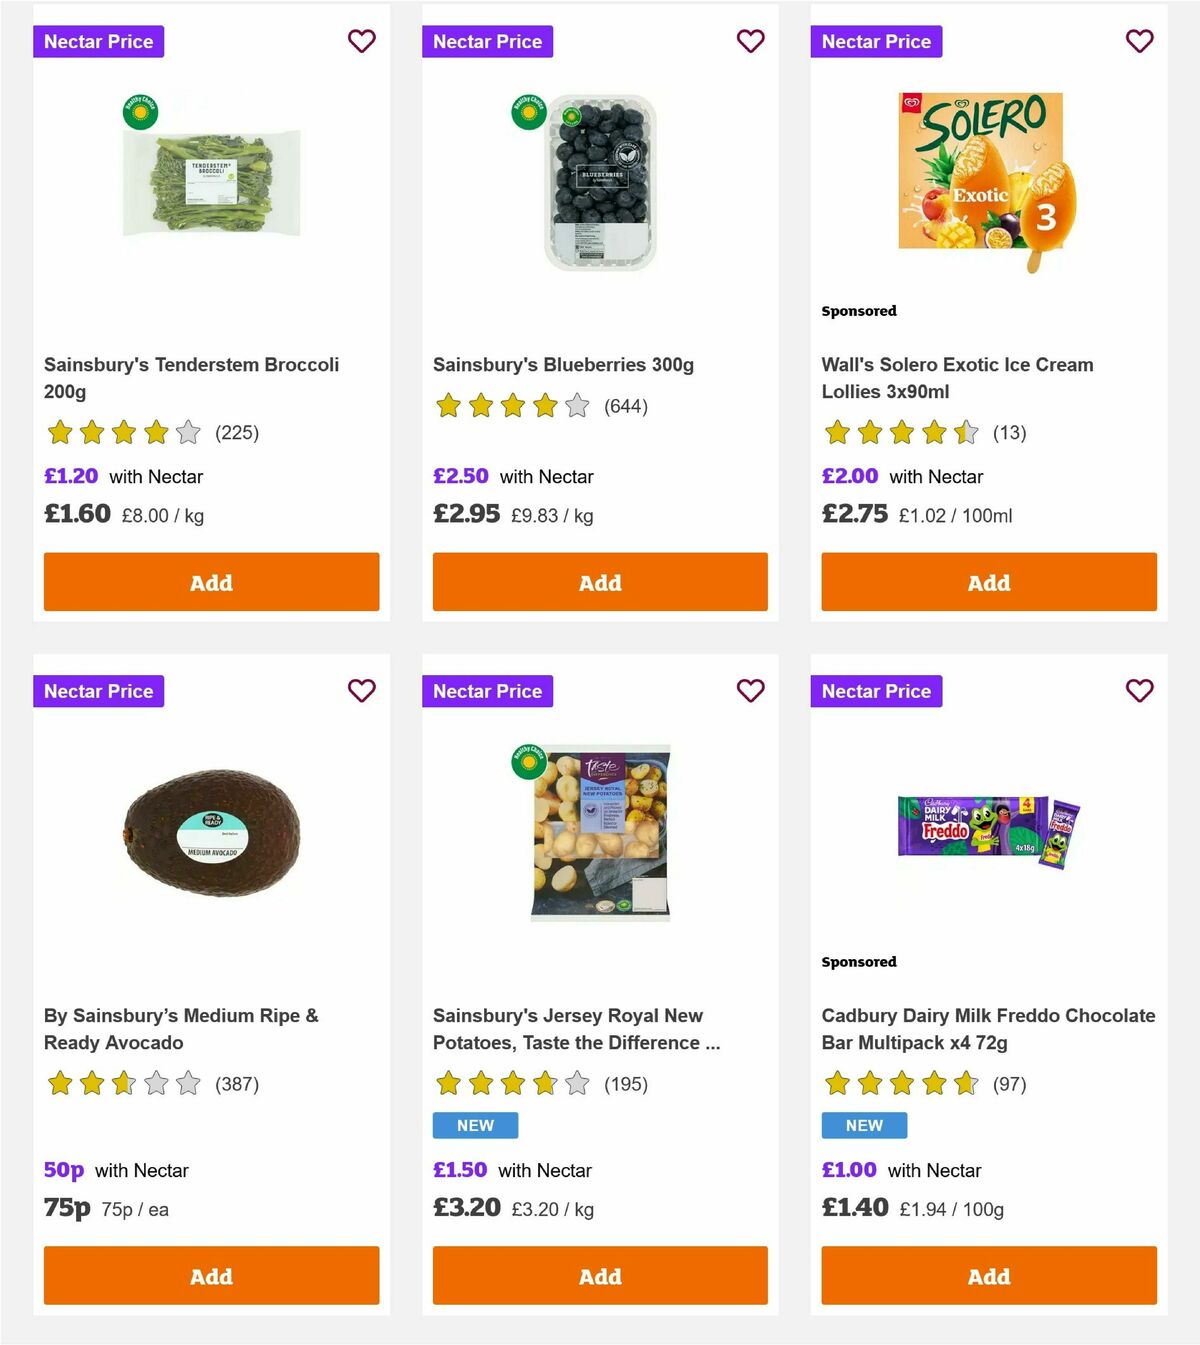Click the heart icon on Solero Exotic card
Screen dimensions: 1200x1345
1139,42
